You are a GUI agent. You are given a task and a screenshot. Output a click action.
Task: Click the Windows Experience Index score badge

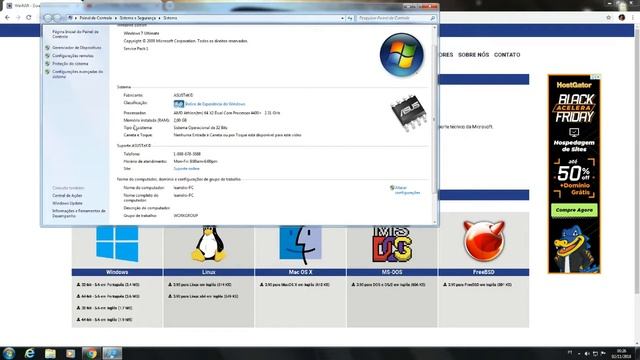pos(178,104)
